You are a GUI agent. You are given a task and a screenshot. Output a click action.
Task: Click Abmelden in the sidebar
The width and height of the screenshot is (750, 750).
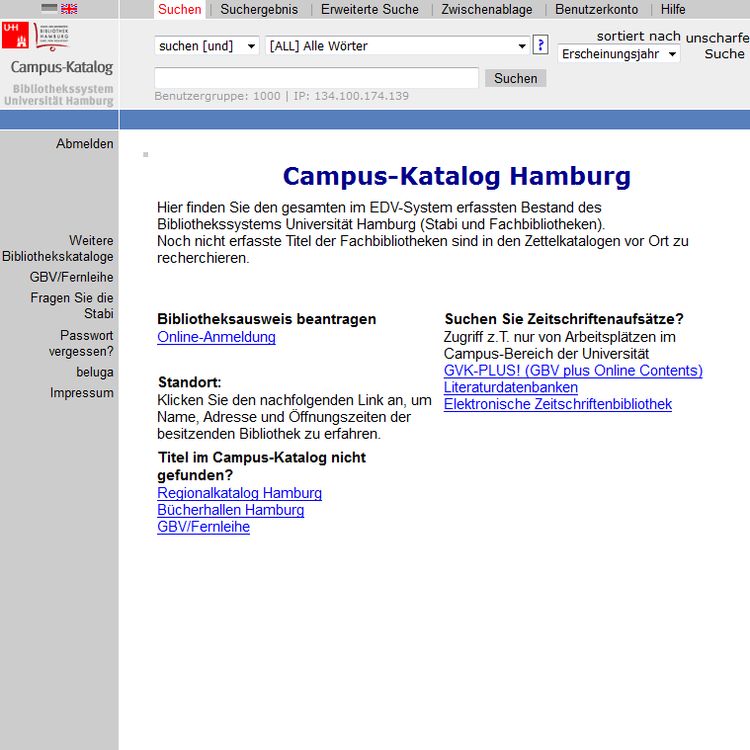tap(85, 143)
